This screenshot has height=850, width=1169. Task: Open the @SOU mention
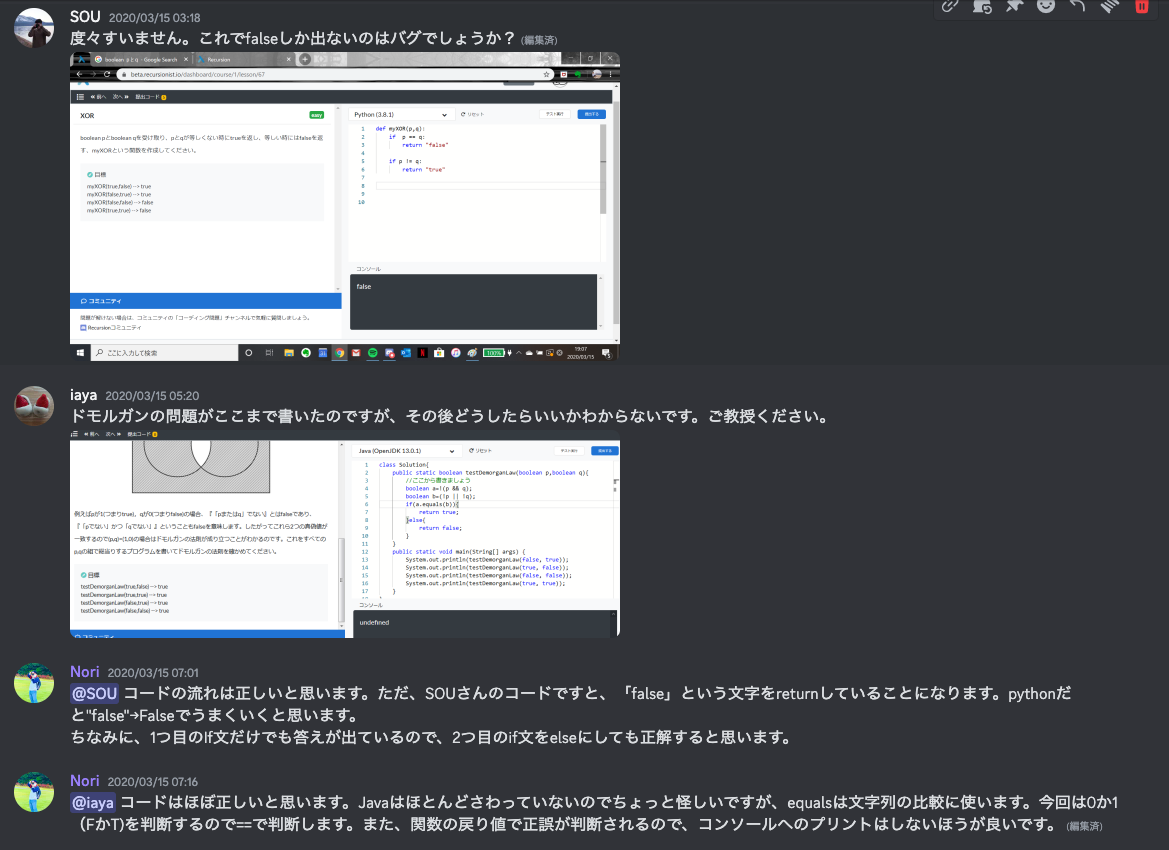[94, 693]
